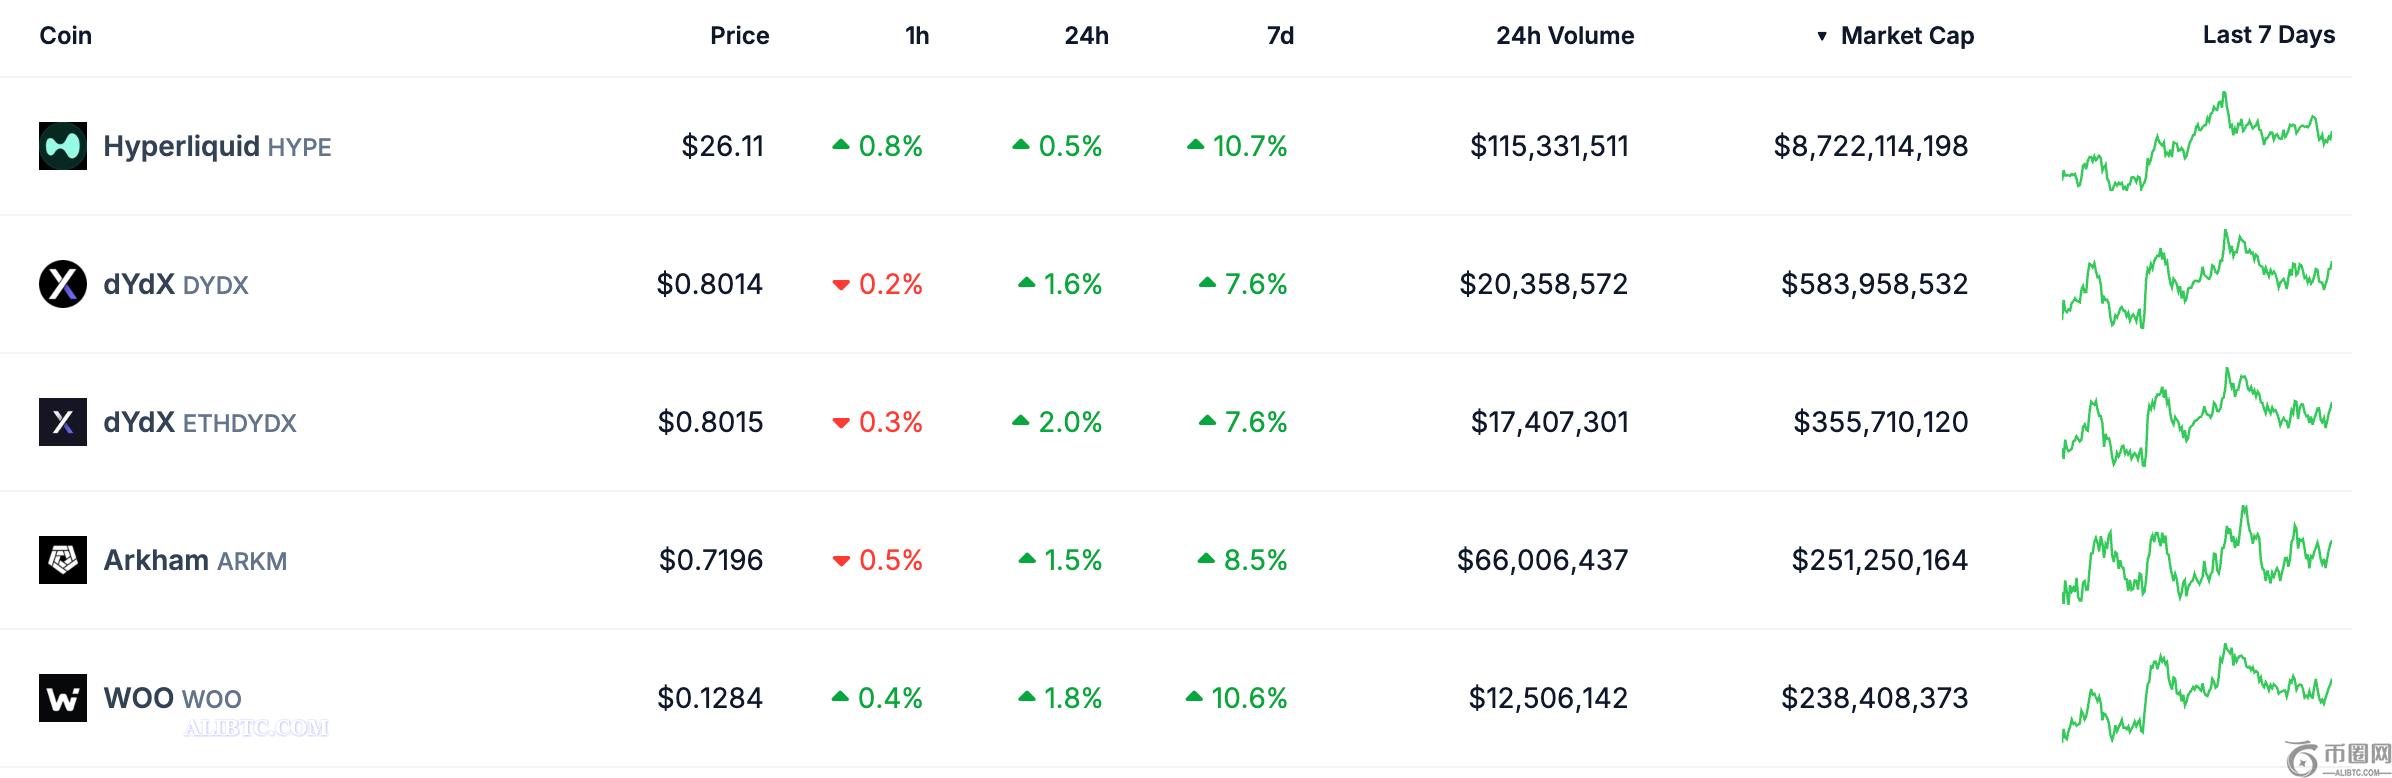This screenshot has height=778, width=2392.
Task: Click the Market Cap sort arrow
Action: coord(1822,36)
